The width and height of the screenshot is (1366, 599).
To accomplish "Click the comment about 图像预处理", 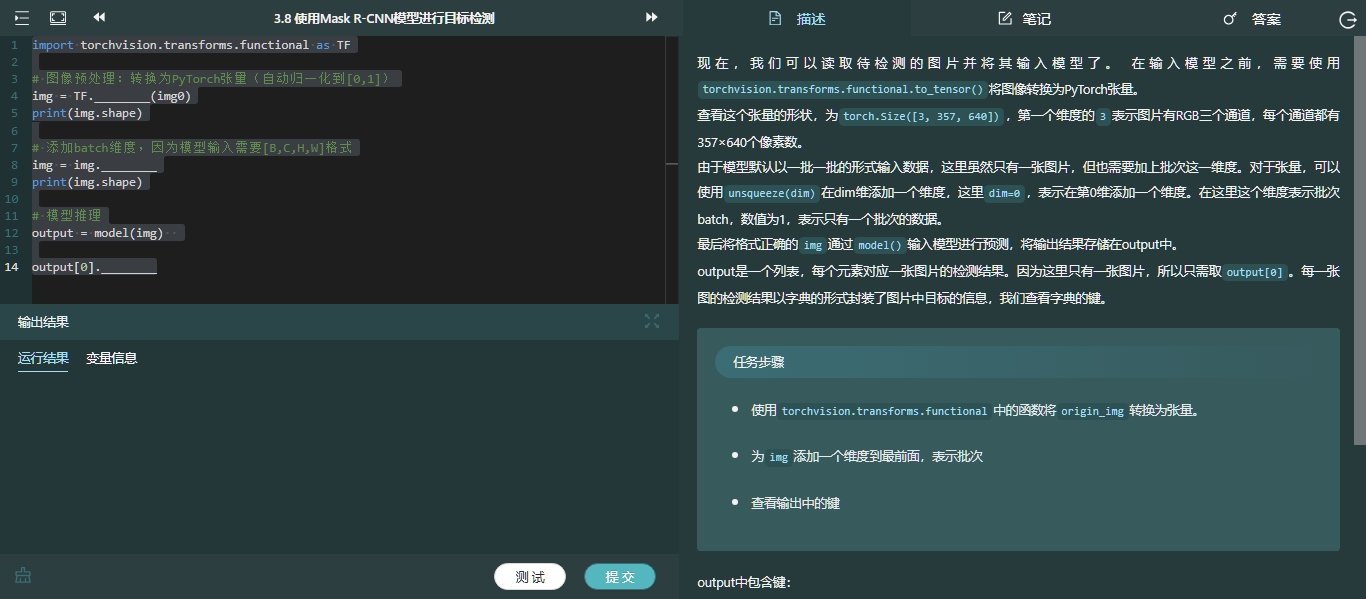I will click(x=211, y=78).
